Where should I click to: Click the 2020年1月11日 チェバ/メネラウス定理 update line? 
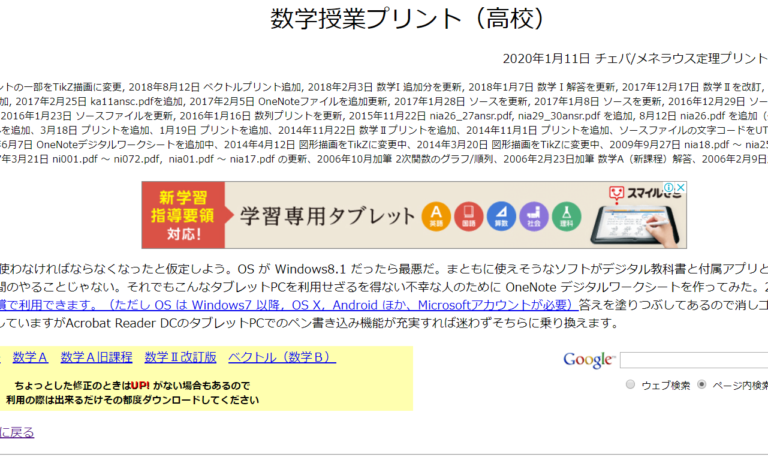point(635,59)
